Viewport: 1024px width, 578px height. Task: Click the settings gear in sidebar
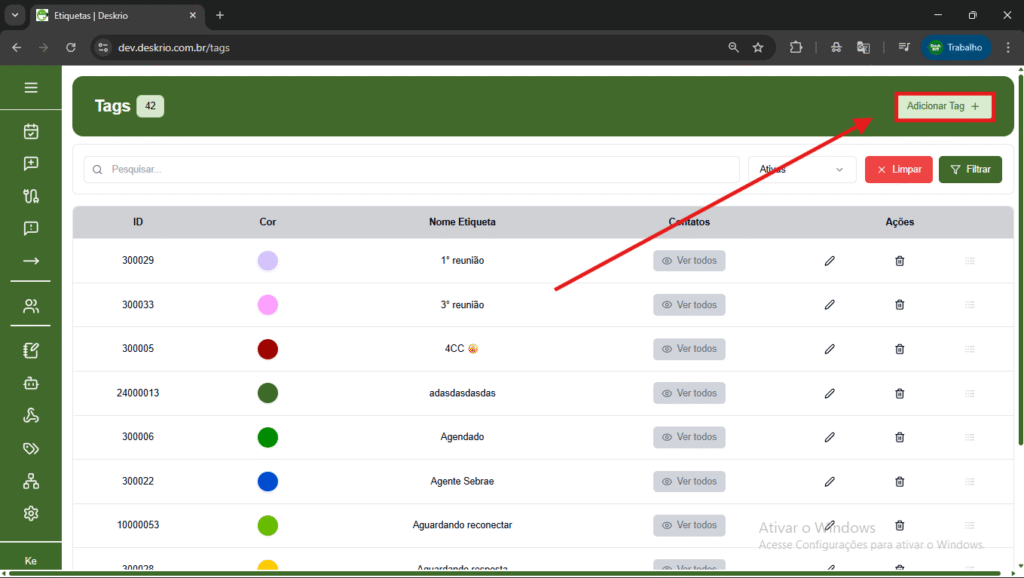click(31, 513)
